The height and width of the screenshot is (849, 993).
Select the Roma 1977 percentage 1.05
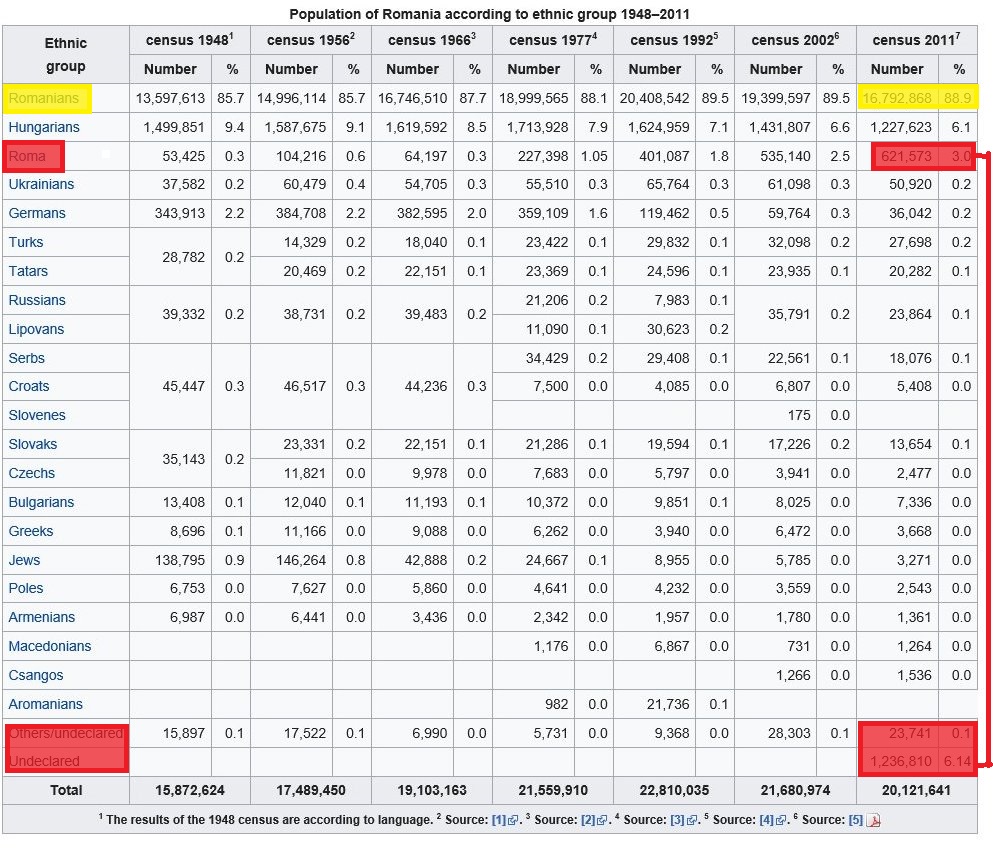click(594, 156)
